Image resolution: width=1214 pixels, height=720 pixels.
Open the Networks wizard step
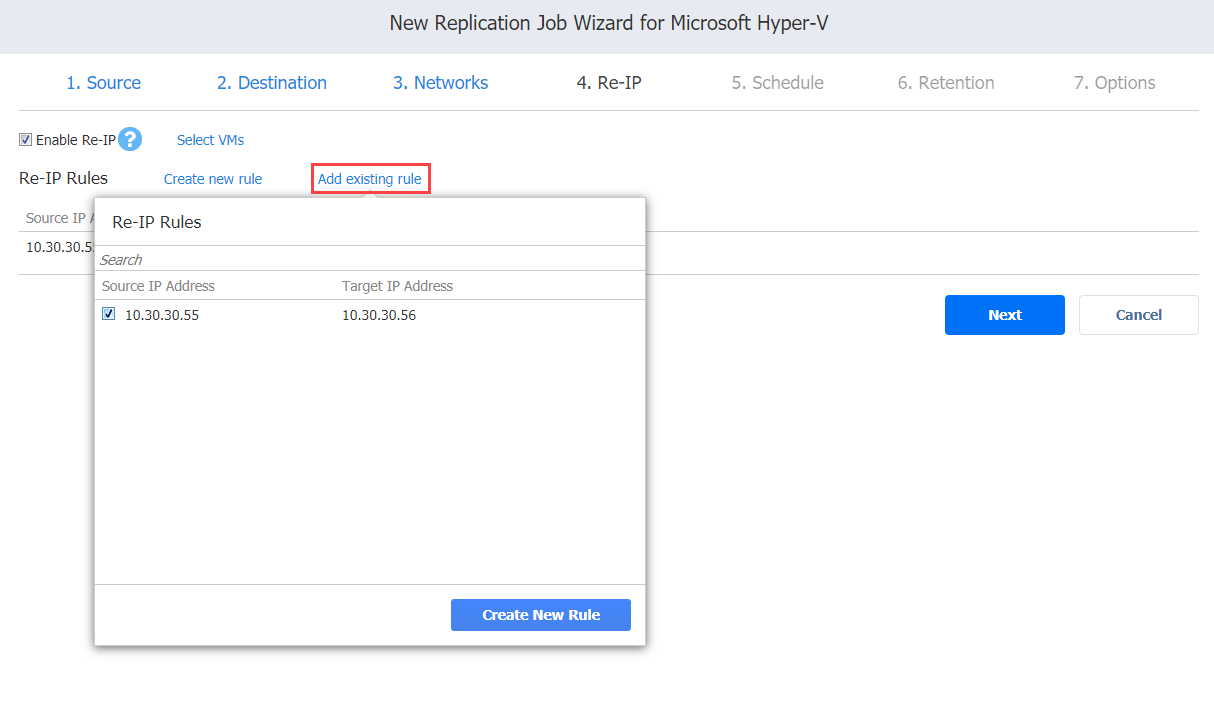440,83
